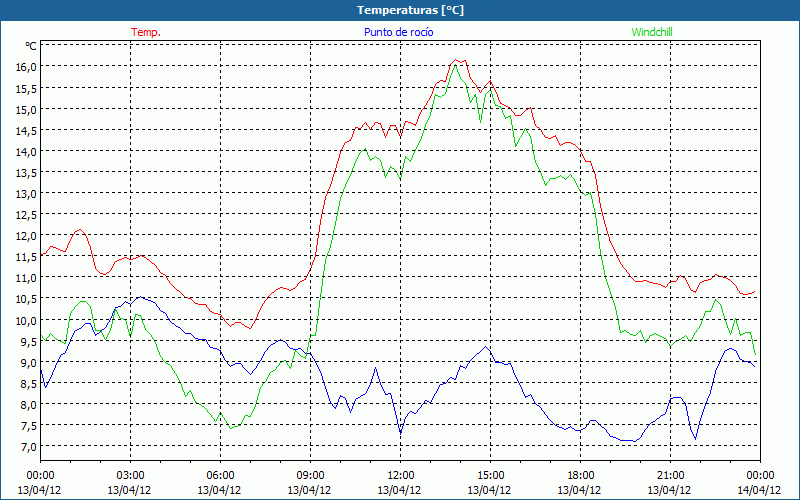
Task: Click the '14,0' y-axis value
Action: (27, 151)
